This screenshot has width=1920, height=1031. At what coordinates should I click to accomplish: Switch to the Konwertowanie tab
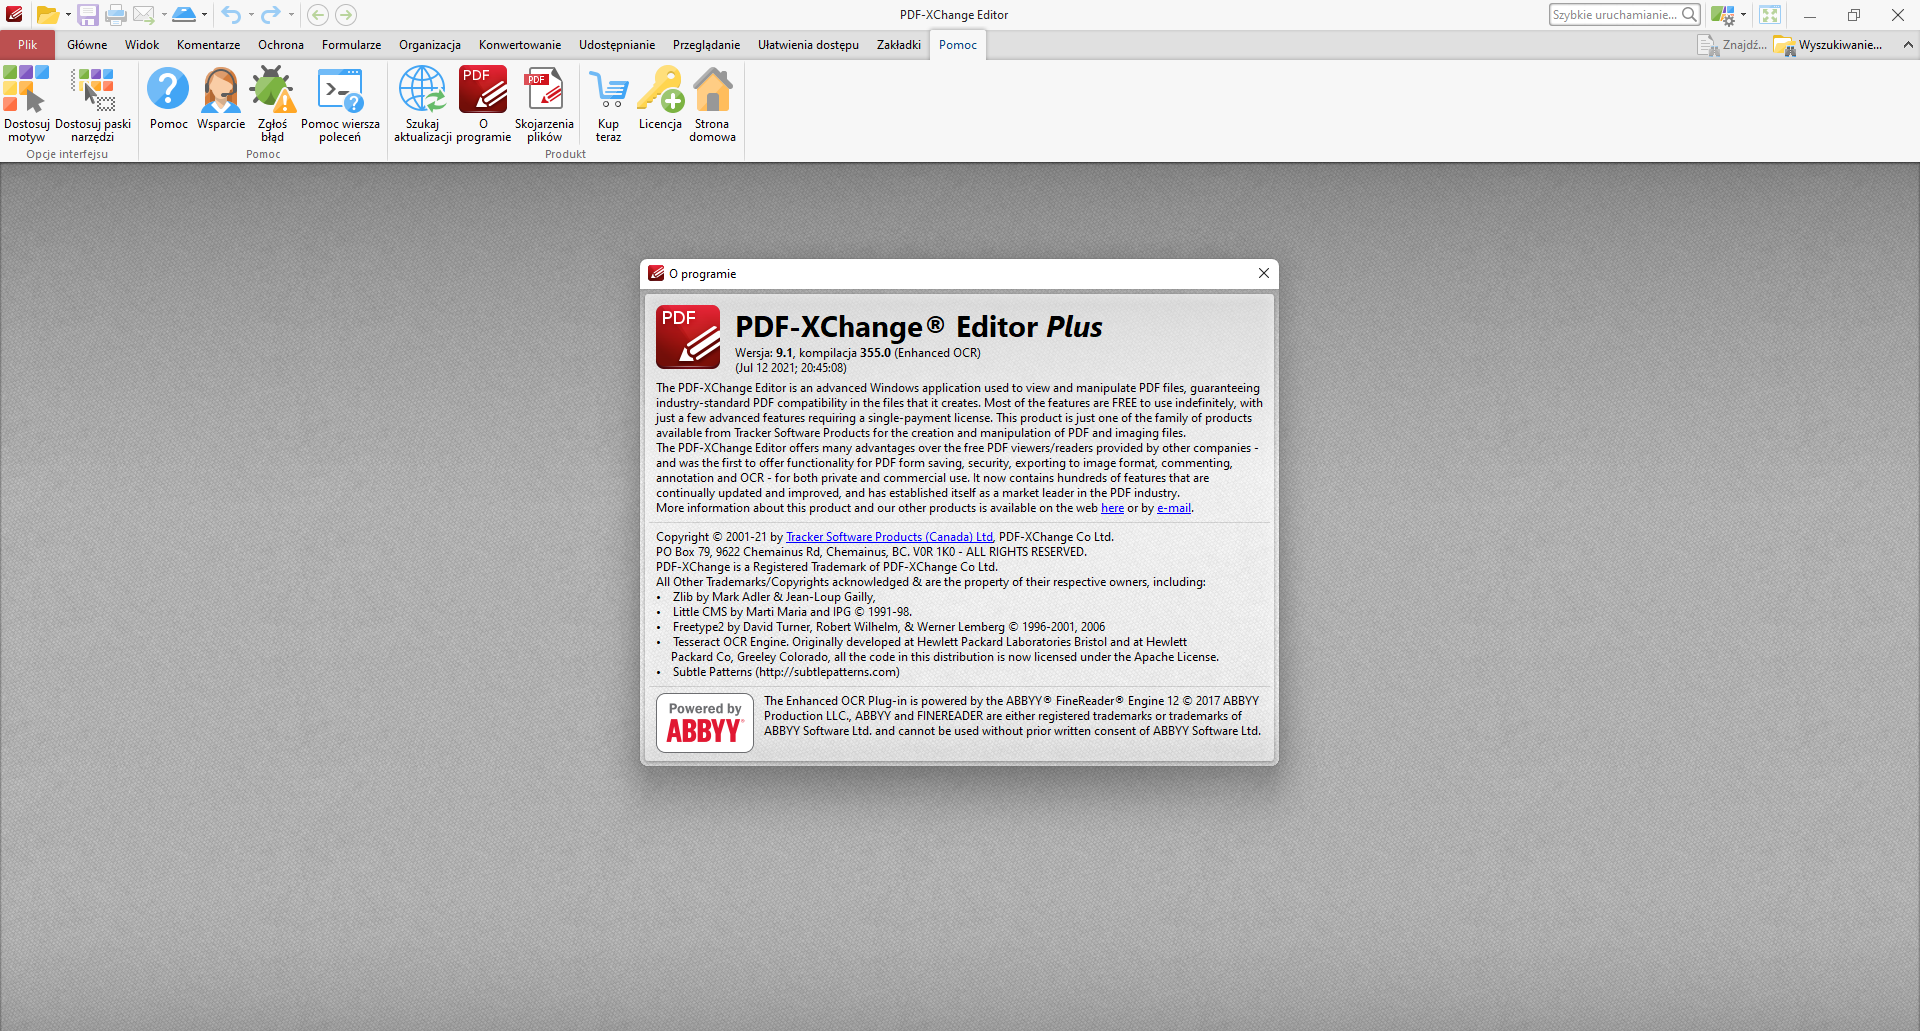click(520, 45)
